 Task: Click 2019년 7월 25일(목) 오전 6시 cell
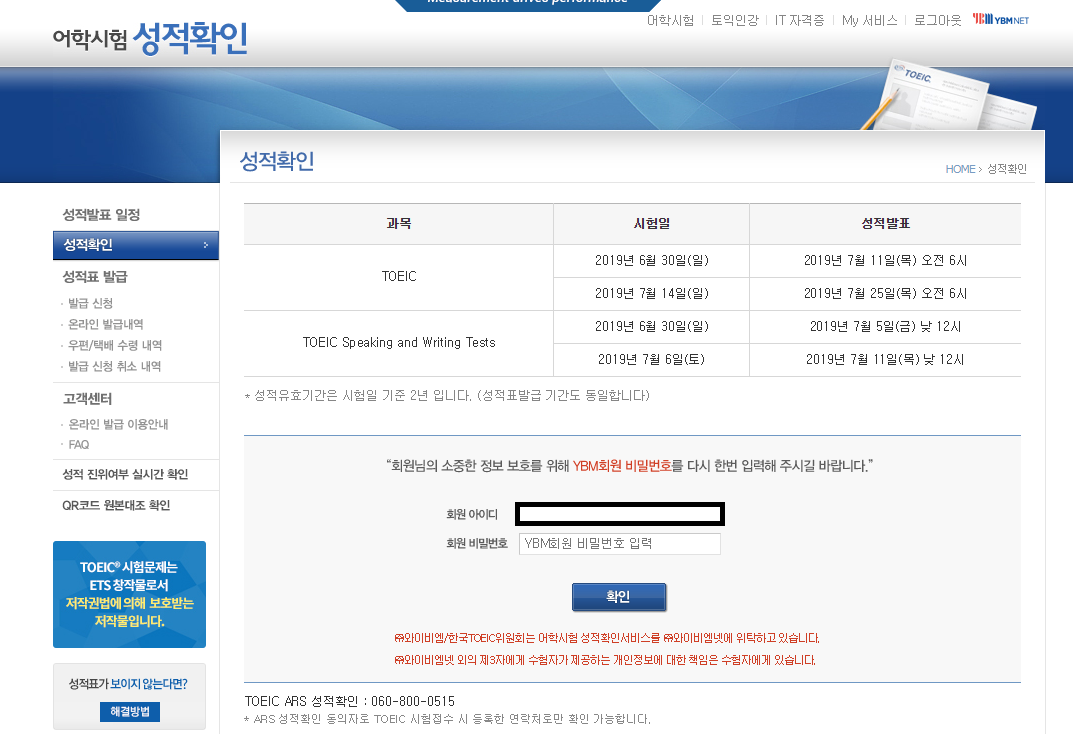click(885, 293)
